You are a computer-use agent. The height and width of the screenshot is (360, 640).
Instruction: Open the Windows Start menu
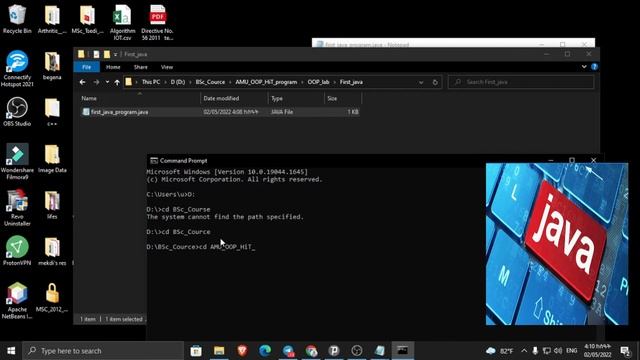click(x=11, y=351)
